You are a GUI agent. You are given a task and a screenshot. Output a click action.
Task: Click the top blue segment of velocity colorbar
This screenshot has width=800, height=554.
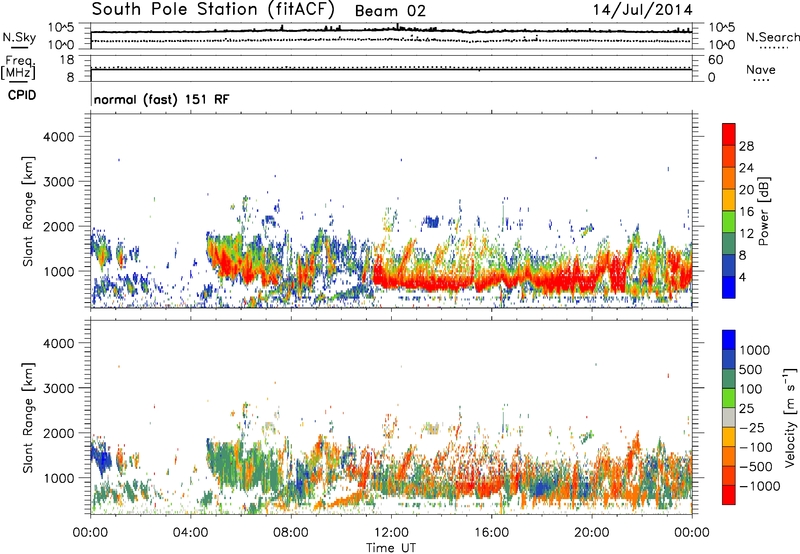729,340
